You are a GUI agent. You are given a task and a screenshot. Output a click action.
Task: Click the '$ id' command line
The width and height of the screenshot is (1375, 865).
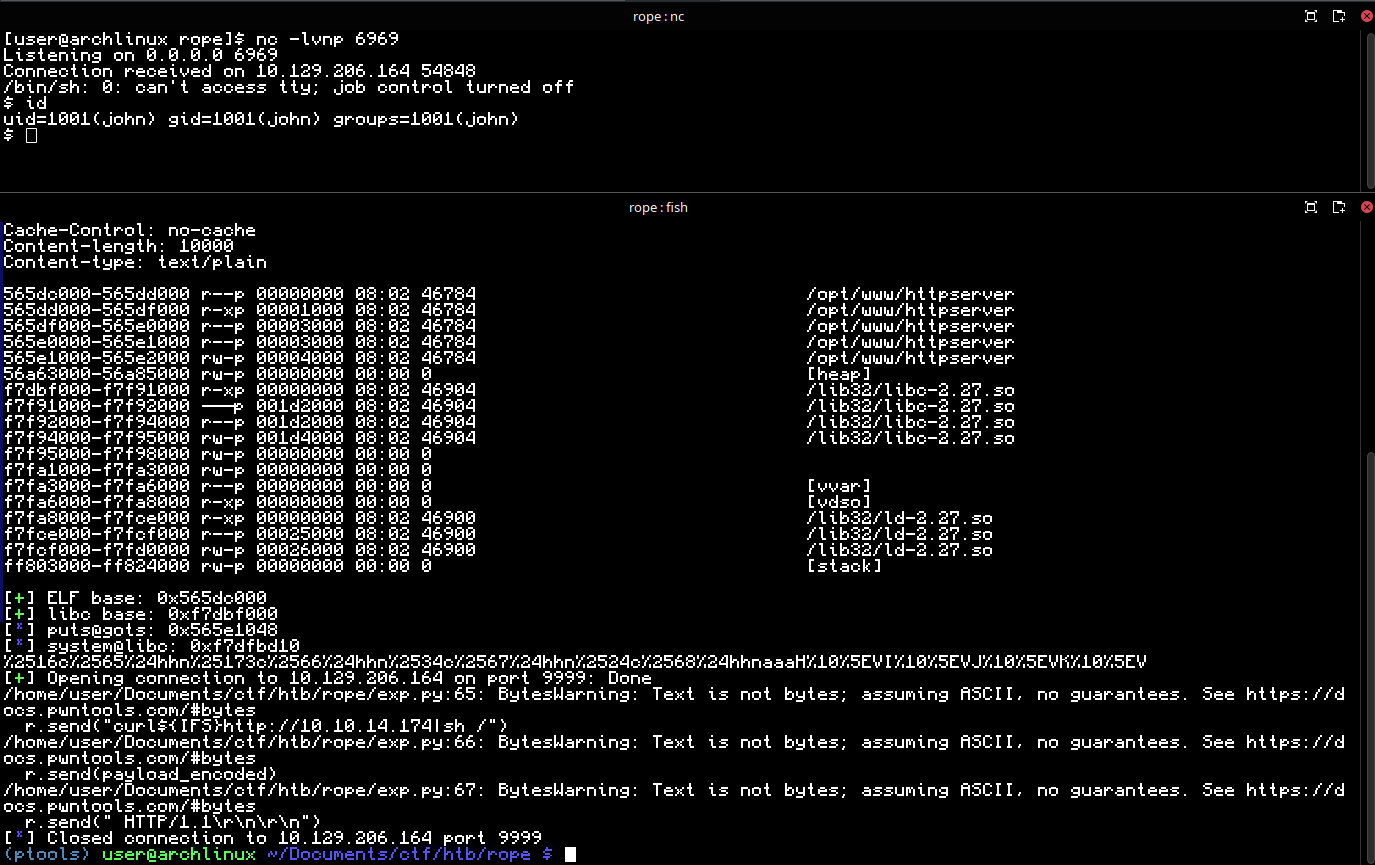25,103
